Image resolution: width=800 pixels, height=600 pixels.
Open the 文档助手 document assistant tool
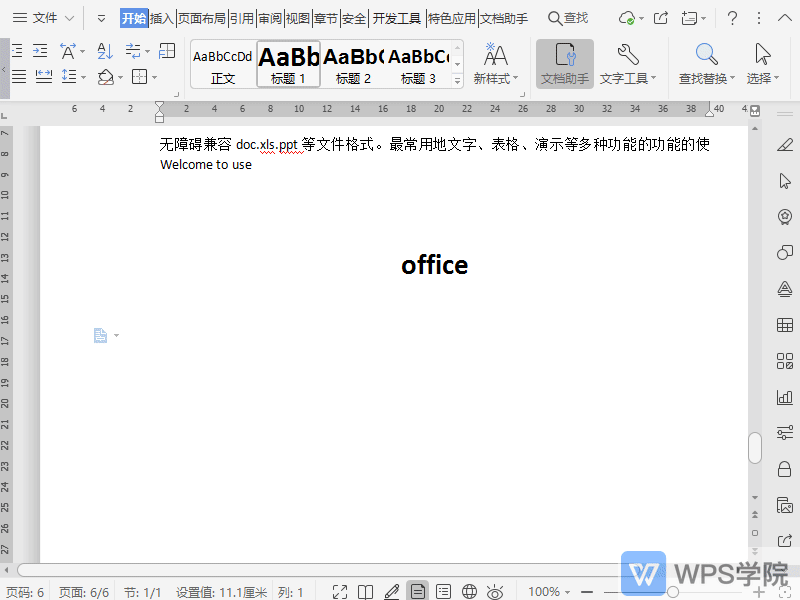tap(564, 64)
